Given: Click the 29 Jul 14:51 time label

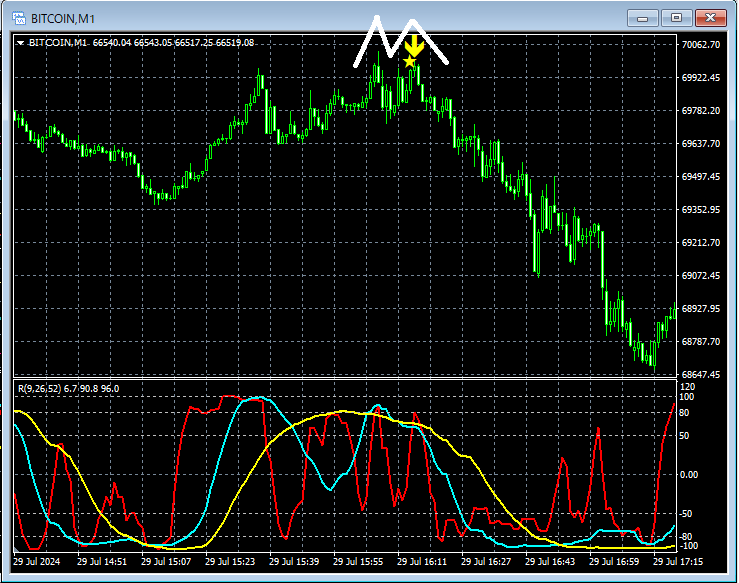Looking at the screenshot, I should (x=102, y=562).
